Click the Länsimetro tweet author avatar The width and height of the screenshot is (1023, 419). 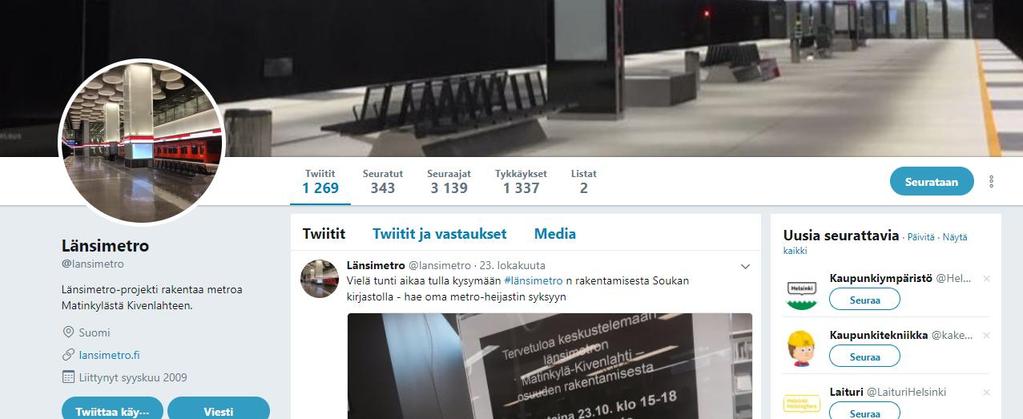tap(320, 279)
